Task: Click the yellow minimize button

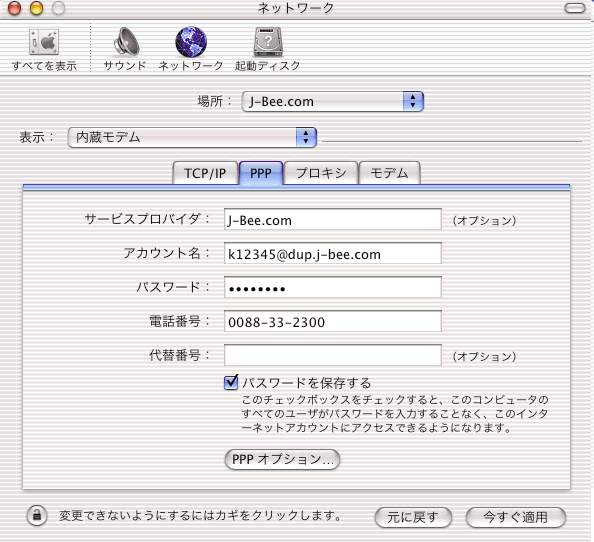Action: (36, 8)
